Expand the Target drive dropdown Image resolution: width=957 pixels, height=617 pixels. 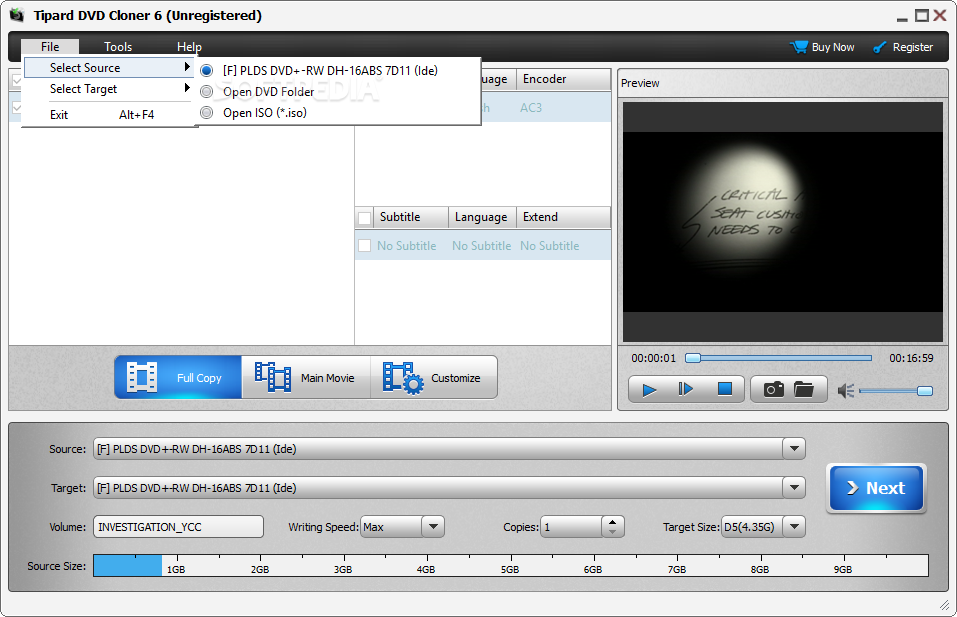[794, 488]
